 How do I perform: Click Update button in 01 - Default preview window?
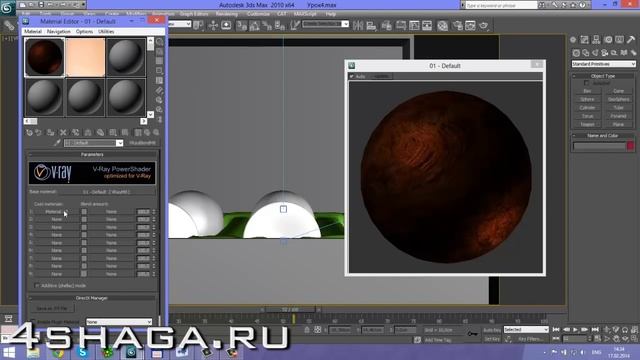click(x=381, y=76)
